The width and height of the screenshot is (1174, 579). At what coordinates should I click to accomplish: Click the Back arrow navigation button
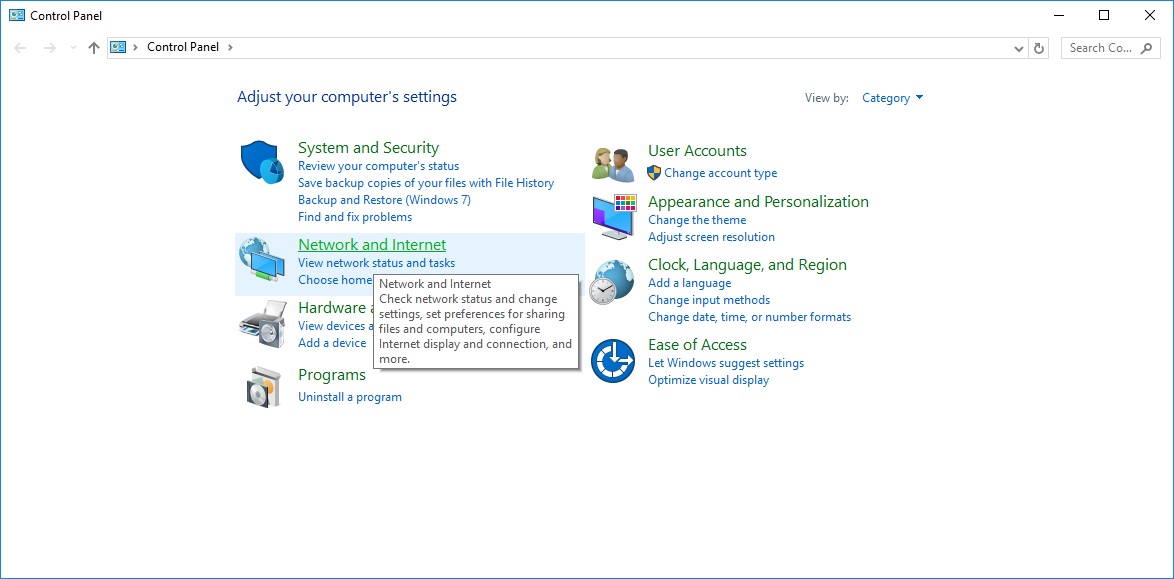tap(20, 47)
